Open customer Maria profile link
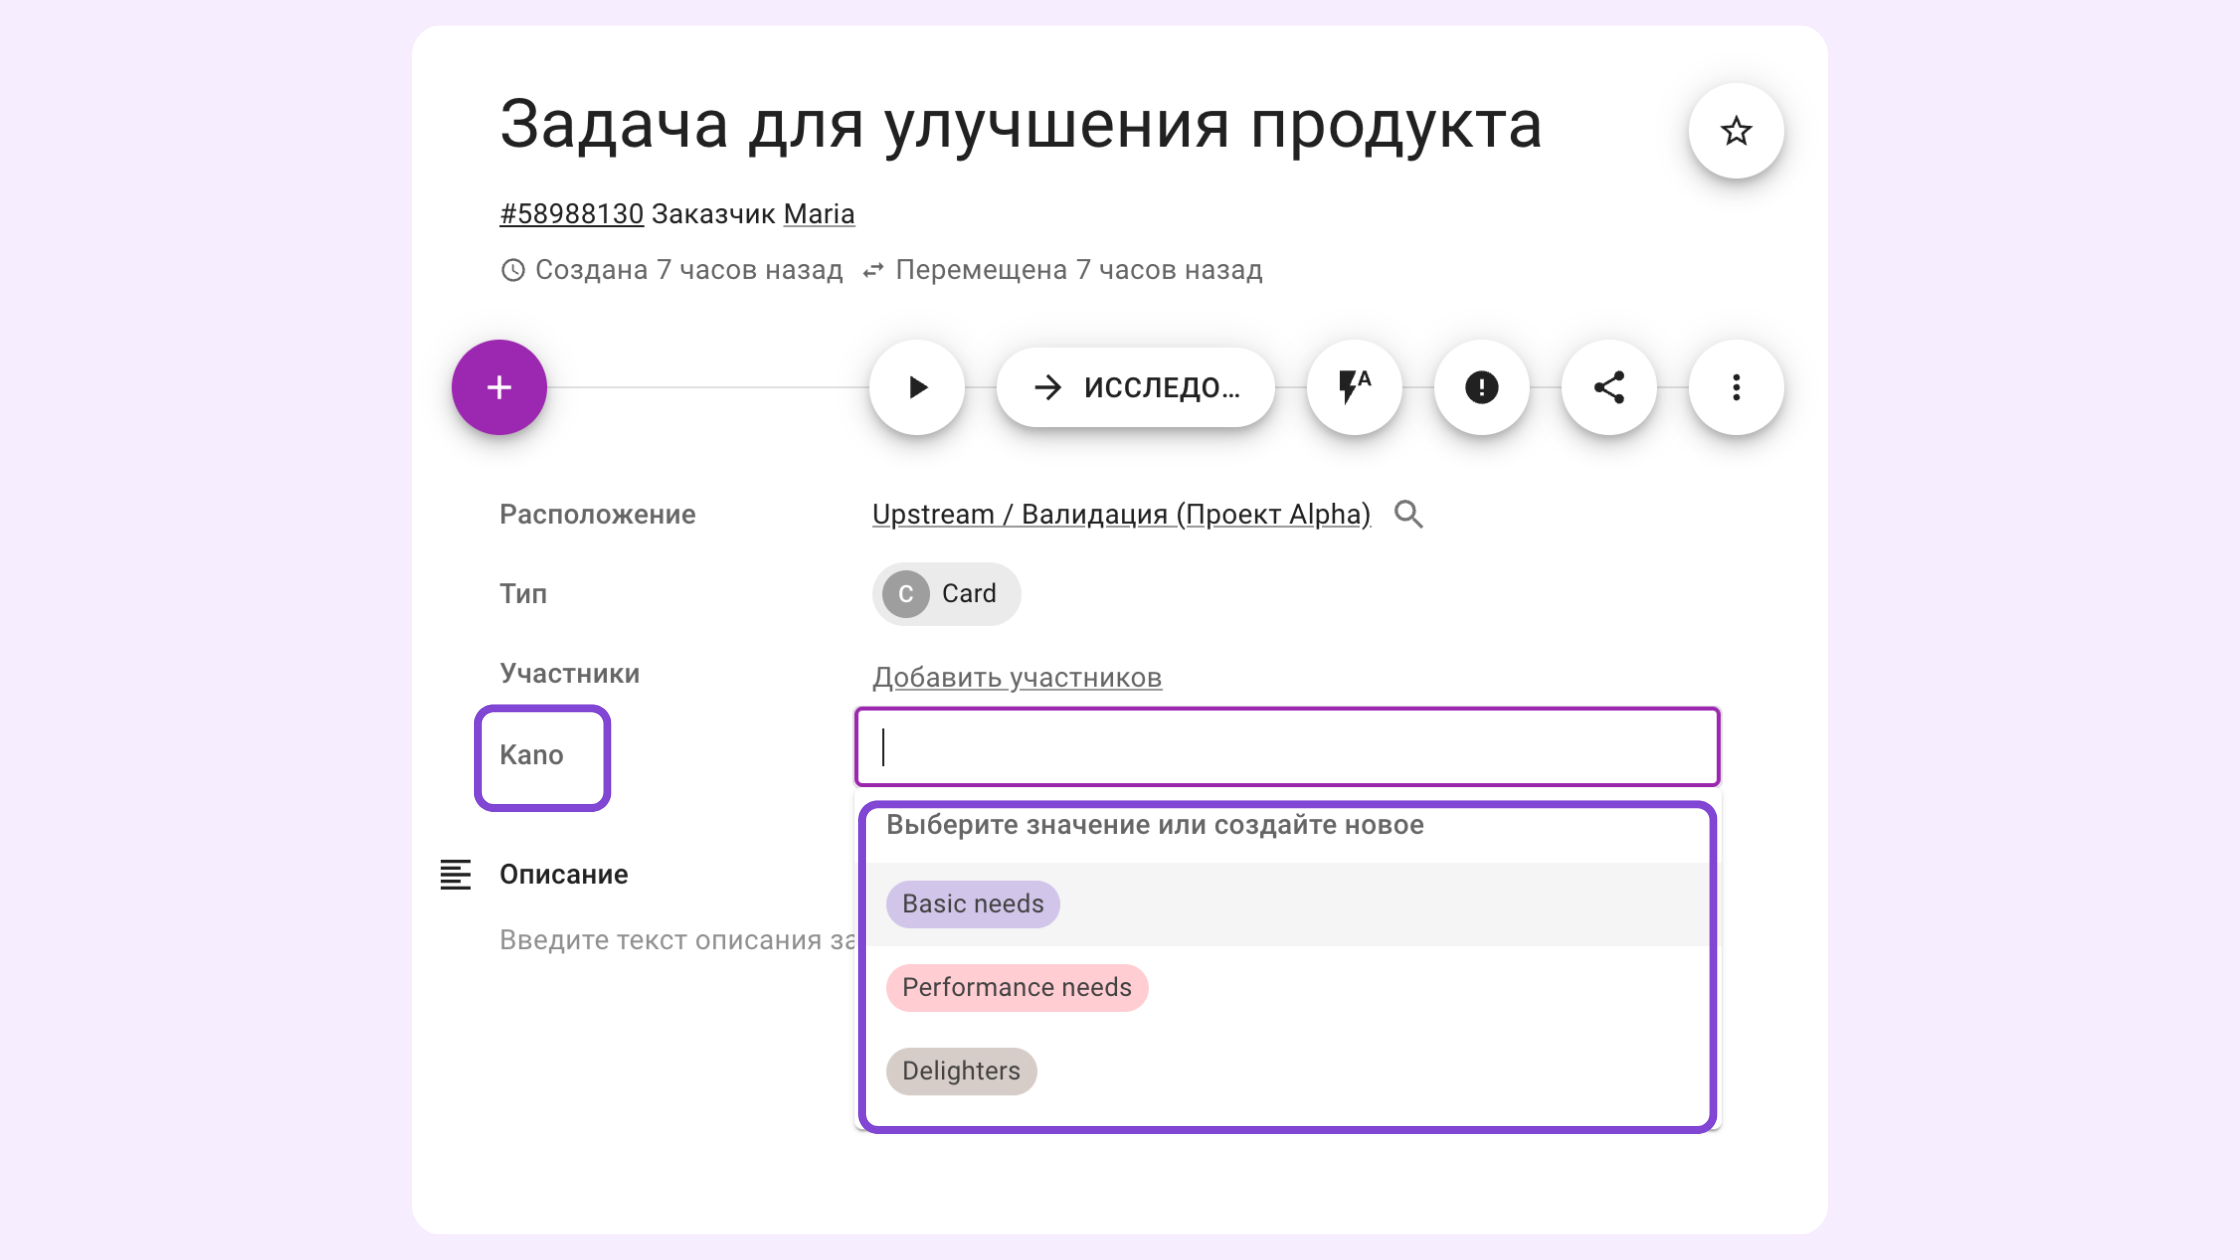Image resolution: width=2240 pixels, height=1260 pixels. coord(818,214)
